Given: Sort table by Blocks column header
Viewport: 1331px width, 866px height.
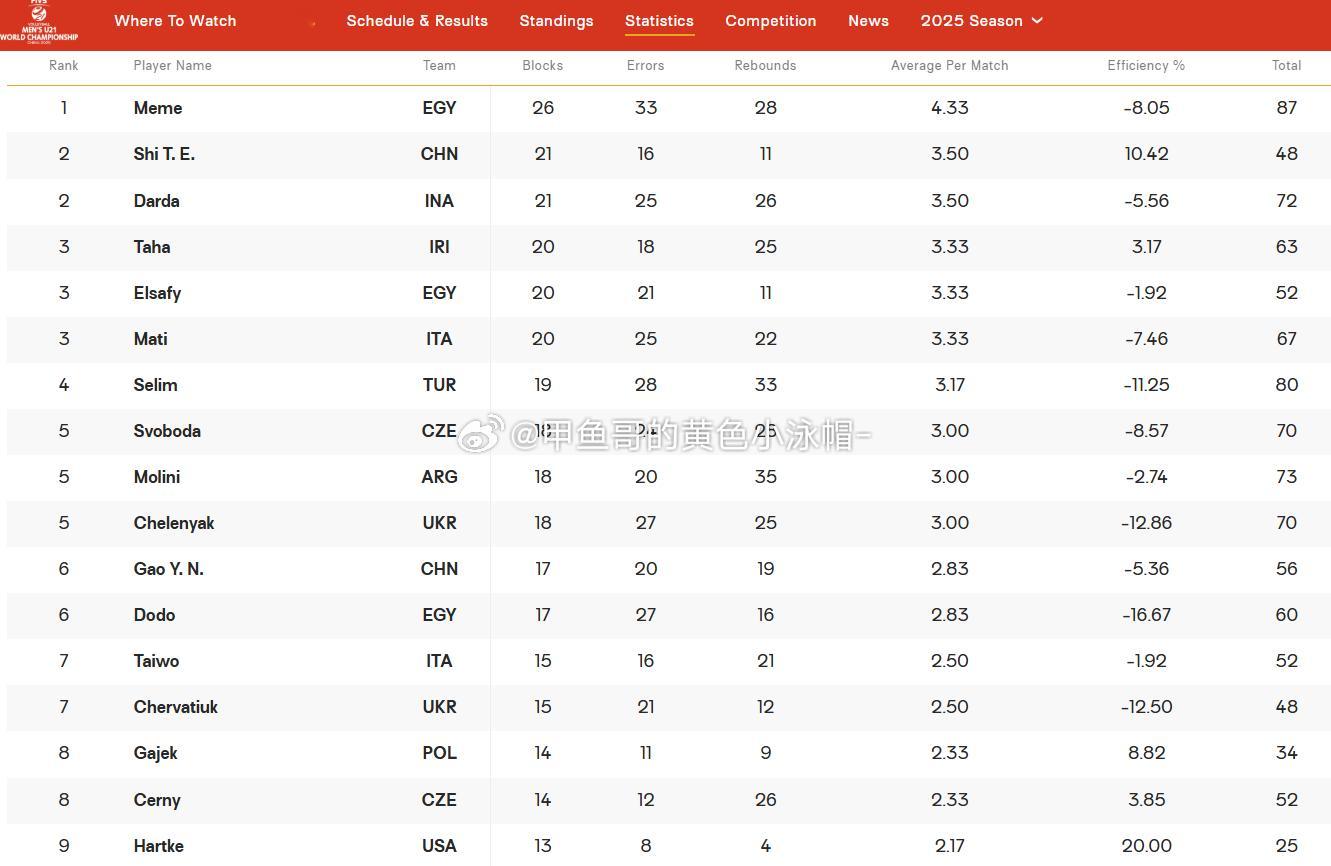Looking at the screenshot, I should 543,66.
